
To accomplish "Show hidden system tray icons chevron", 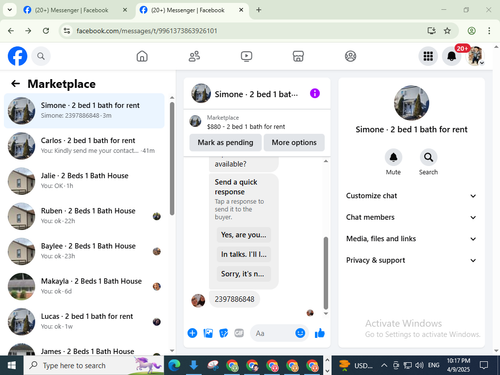I will tap(384, 365).
